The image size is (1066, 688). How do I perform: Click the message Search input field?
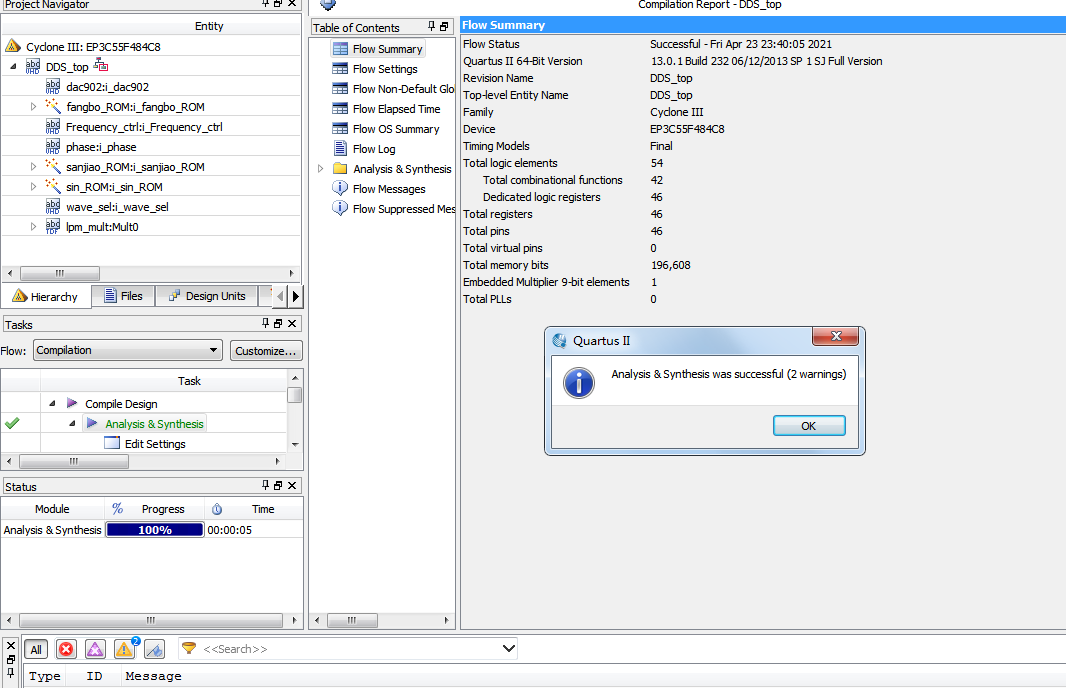coord(349,649)
